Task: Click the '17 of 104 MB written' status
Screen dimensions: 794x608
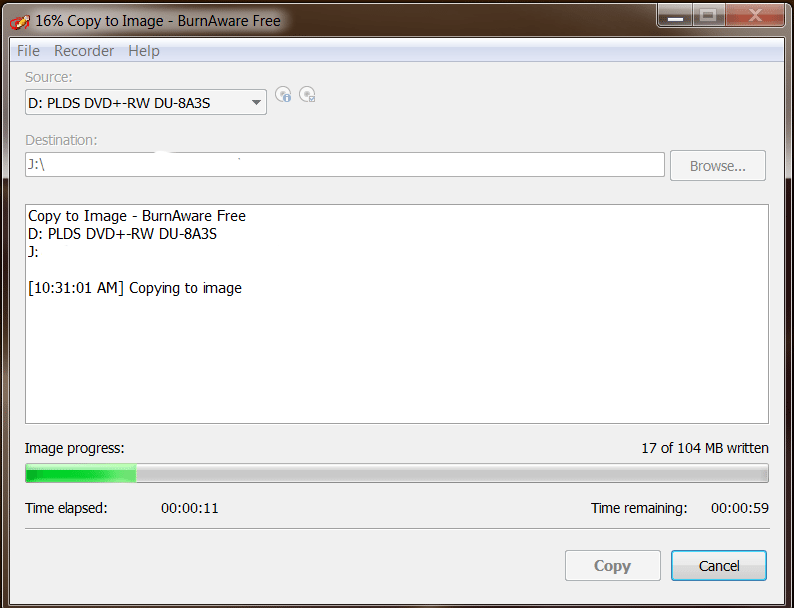Action: (705, 448)
